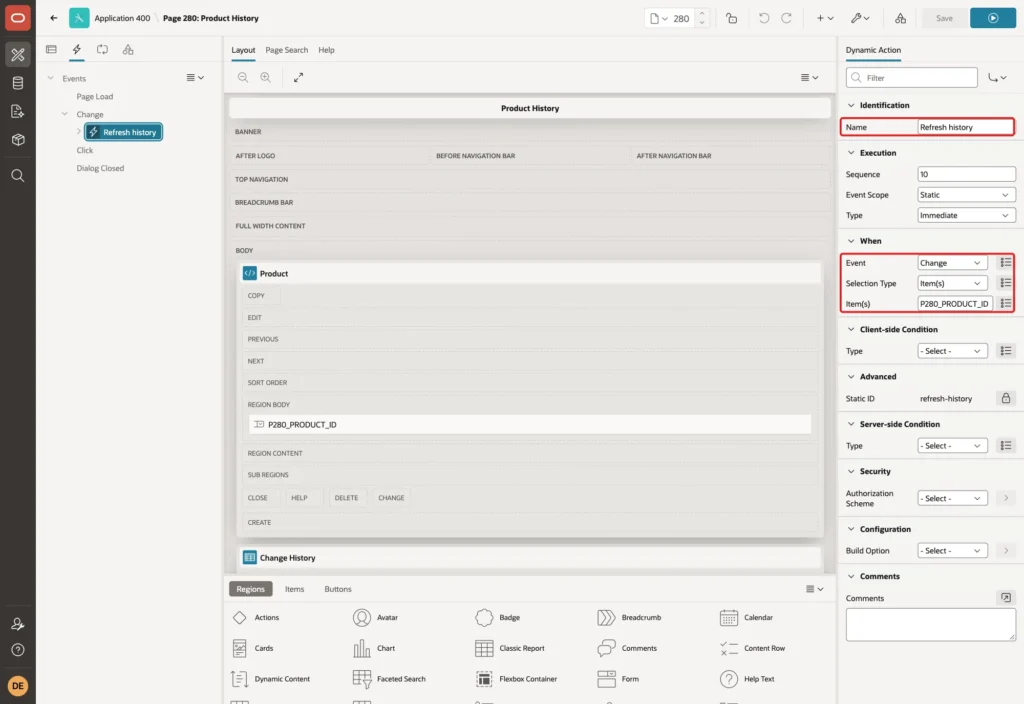This screenshot has width=1024, height=704.
Task: Open the administration user icon
Action: [x=18, y=624]
